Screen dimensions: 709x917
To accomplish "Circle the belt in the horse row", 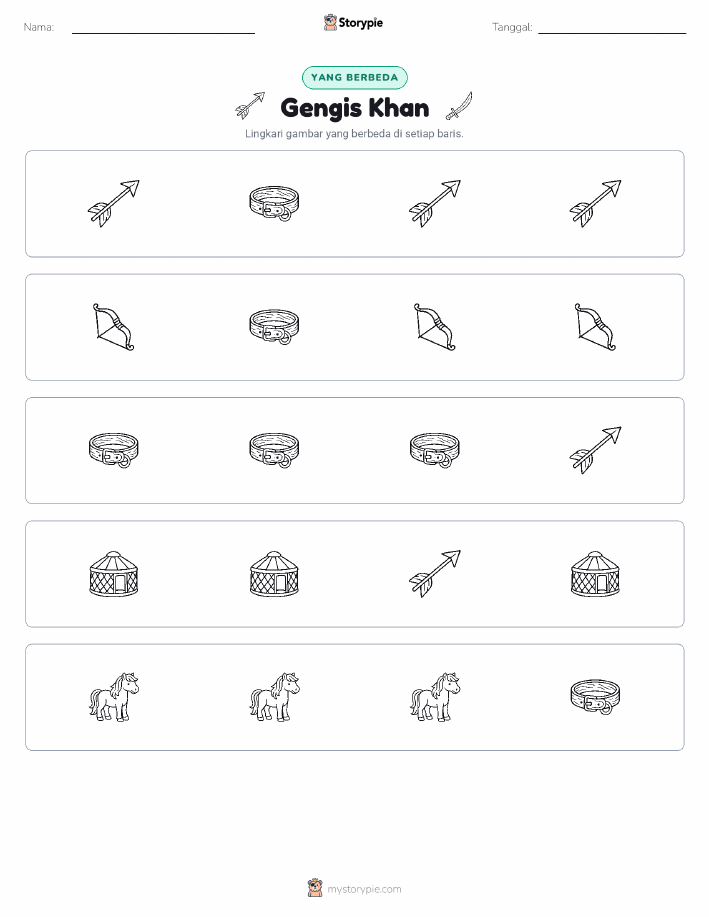I will pyautogui.click(x=595, y=697).
